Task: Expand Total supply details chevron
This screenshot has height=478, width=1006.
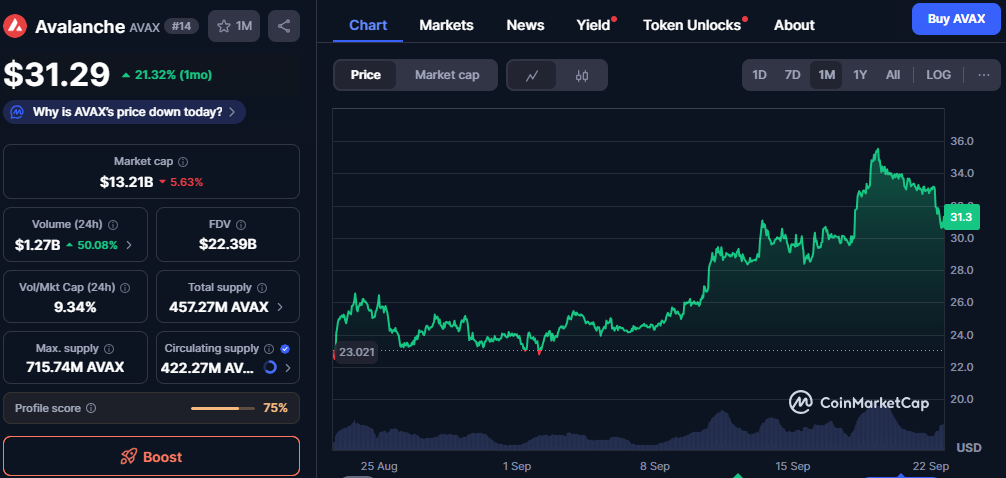Action: 279,307
